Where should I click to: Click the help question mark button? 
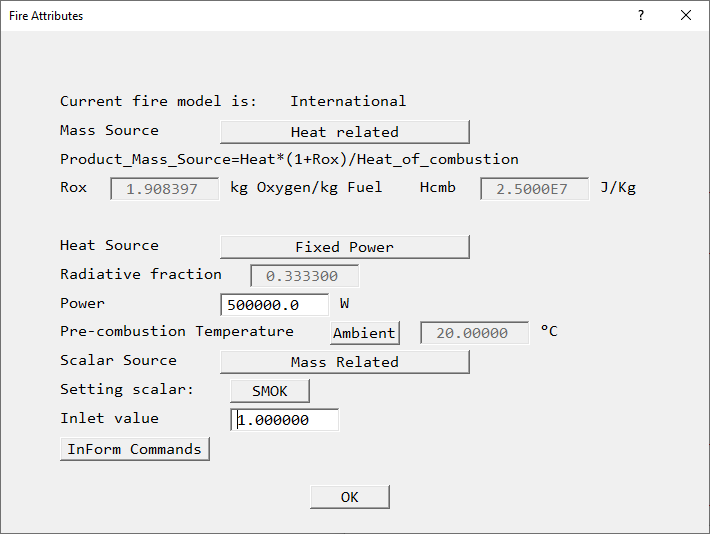point(641,16)
